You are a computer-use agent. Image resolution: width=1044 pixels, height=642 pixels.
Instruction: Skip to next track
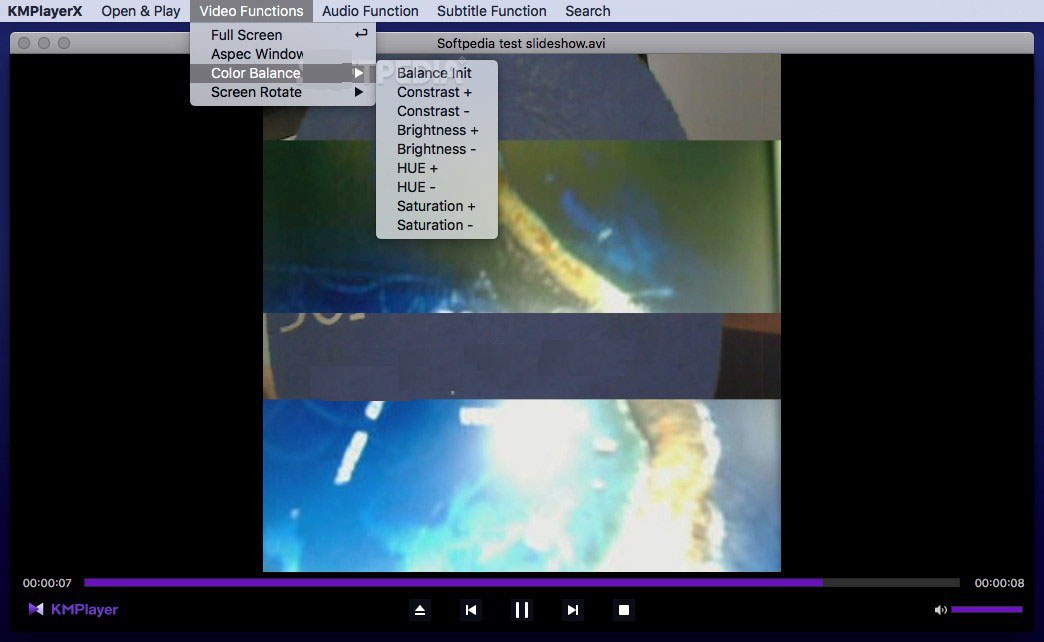(573, 610)
